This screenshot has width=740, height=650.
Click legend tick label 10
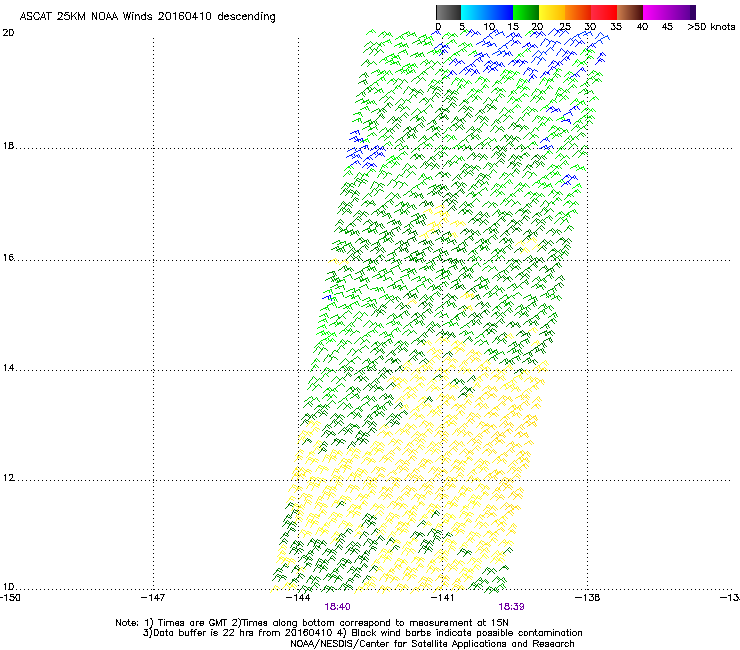[x=489, y=27]
